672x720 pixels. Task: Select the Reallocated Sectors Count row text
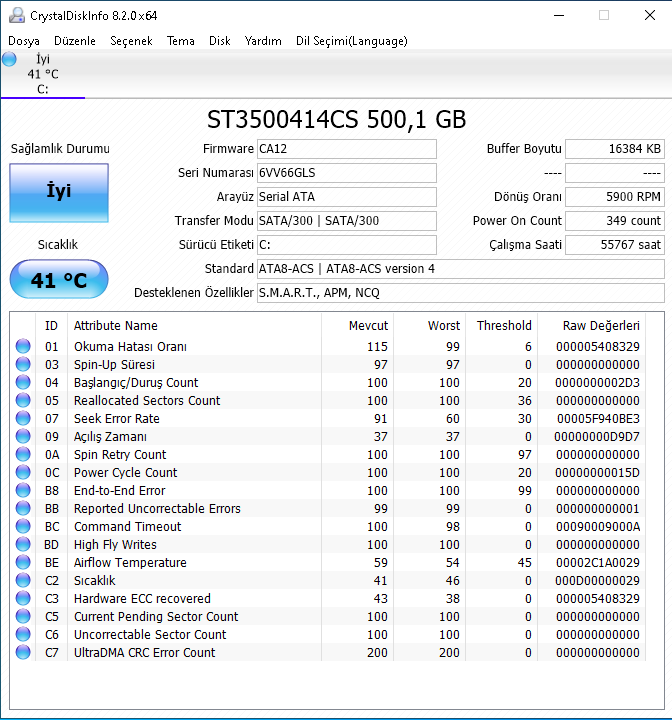147,400
